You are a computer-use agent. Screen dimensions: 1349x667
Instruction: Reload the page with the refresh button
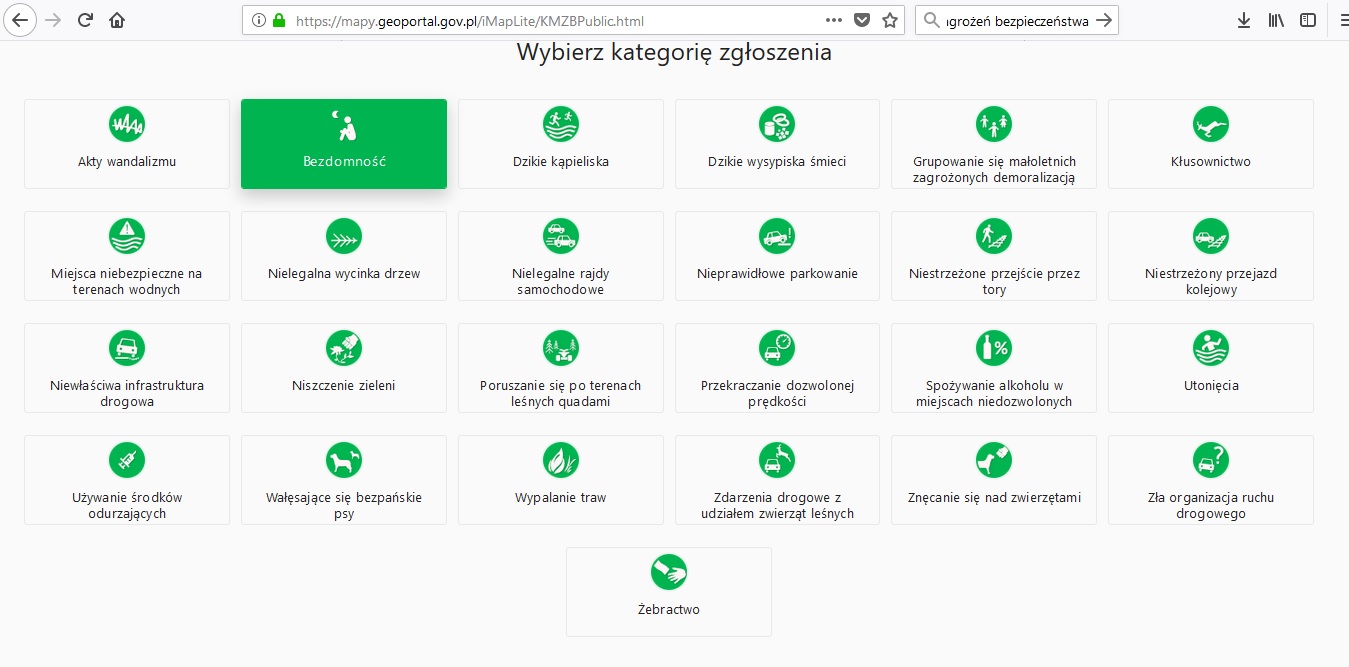point(86,20)
